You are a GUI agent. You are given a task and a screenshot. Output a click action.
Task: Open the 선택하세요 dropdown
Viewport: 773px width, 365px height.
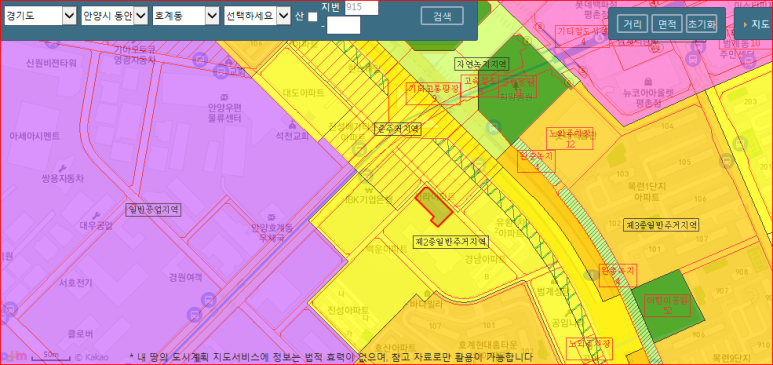click(257, 16)
